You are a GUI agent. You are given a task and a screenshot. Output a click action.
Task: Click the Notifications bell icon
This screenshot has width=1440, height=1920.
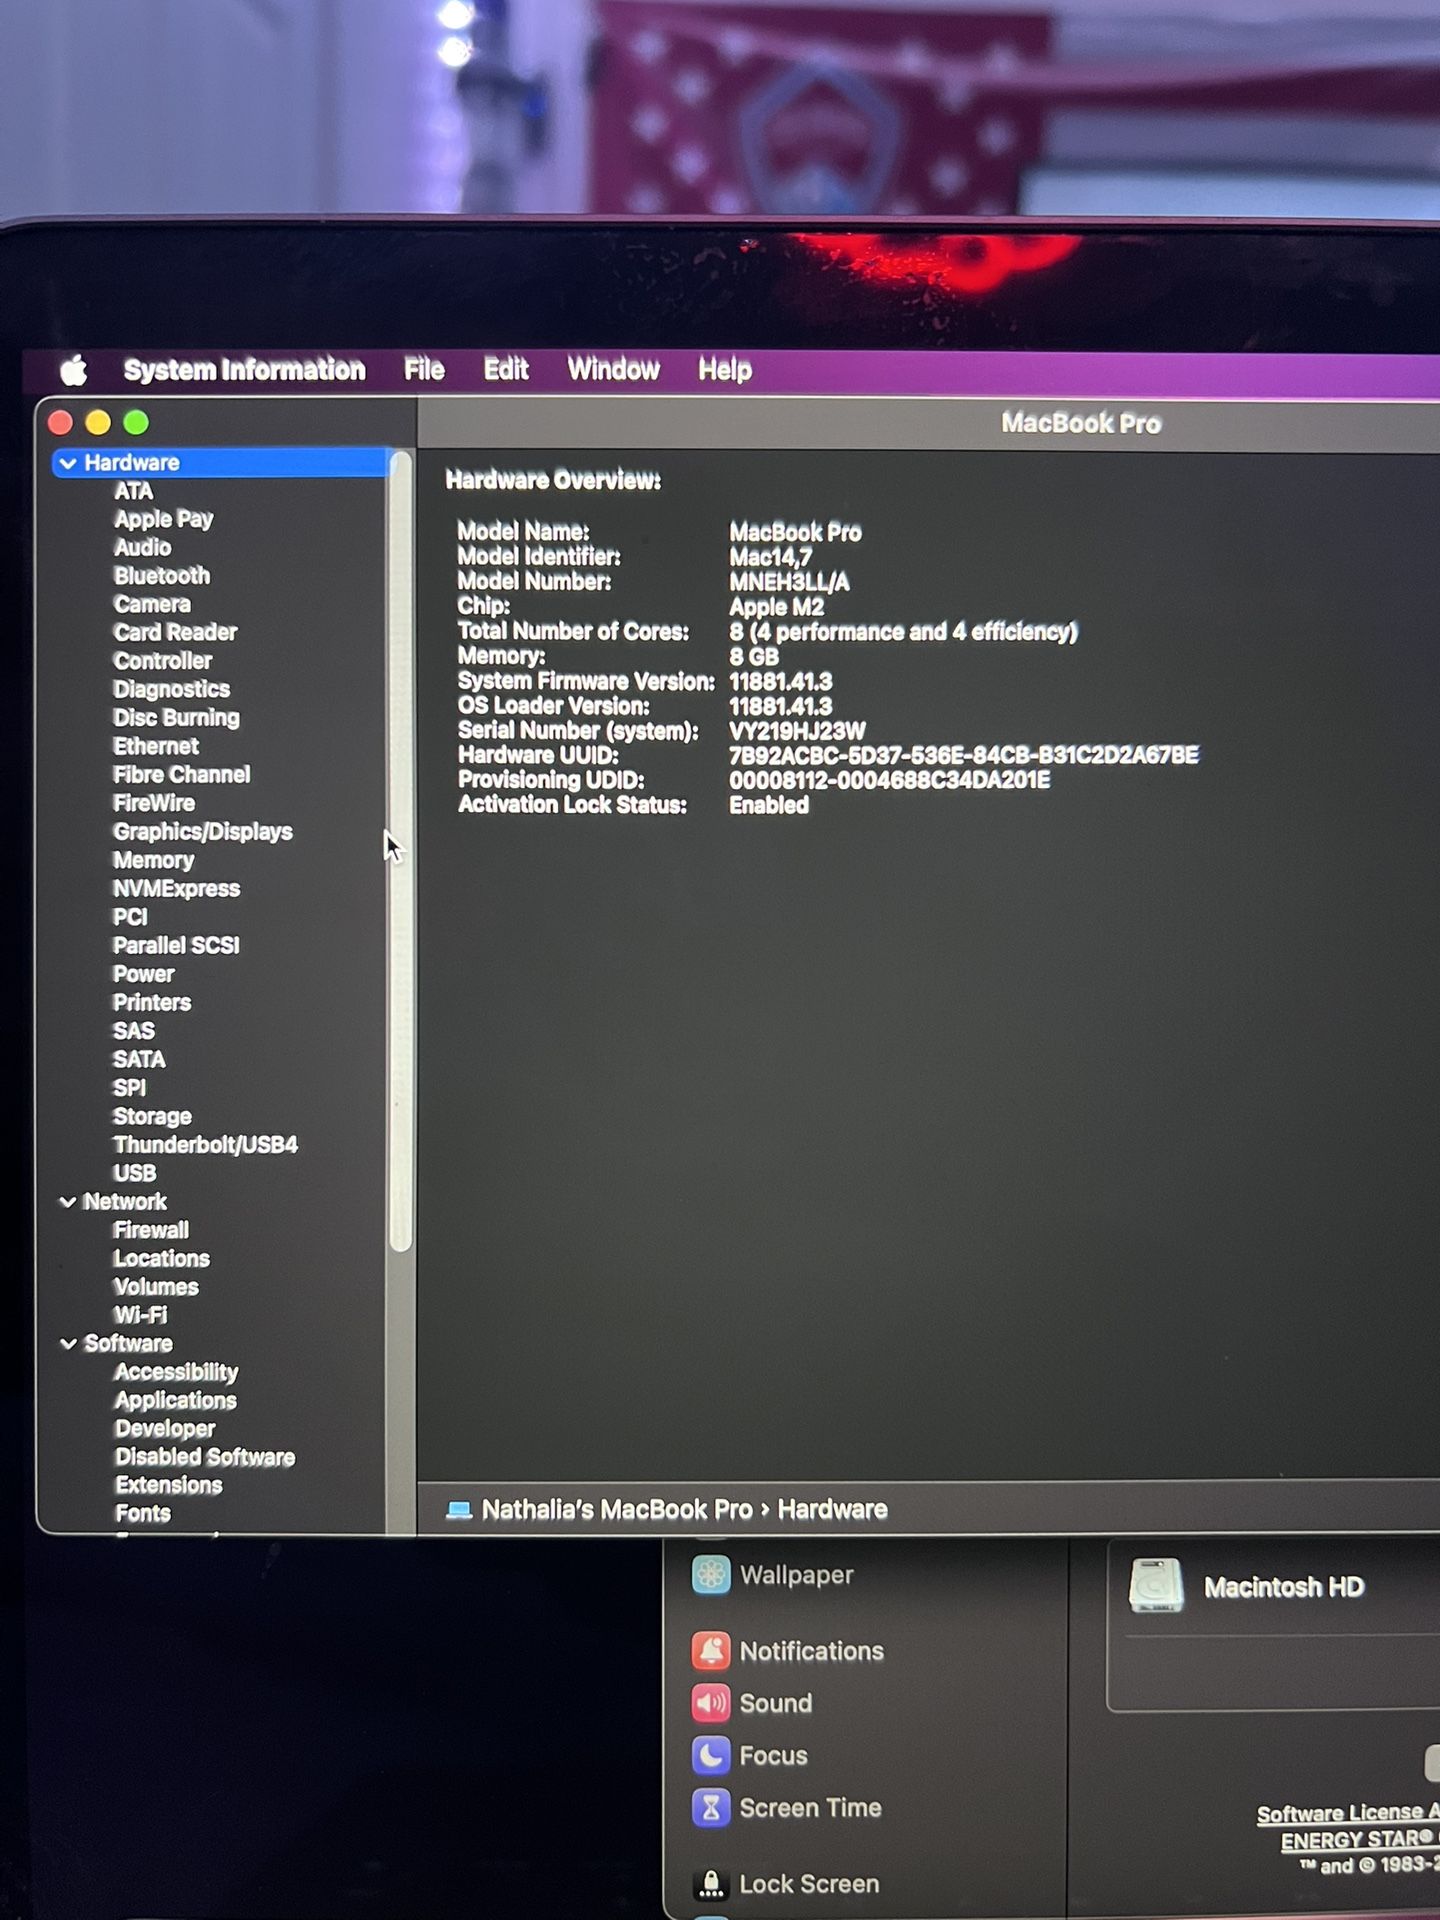[x=711, y=1651]
